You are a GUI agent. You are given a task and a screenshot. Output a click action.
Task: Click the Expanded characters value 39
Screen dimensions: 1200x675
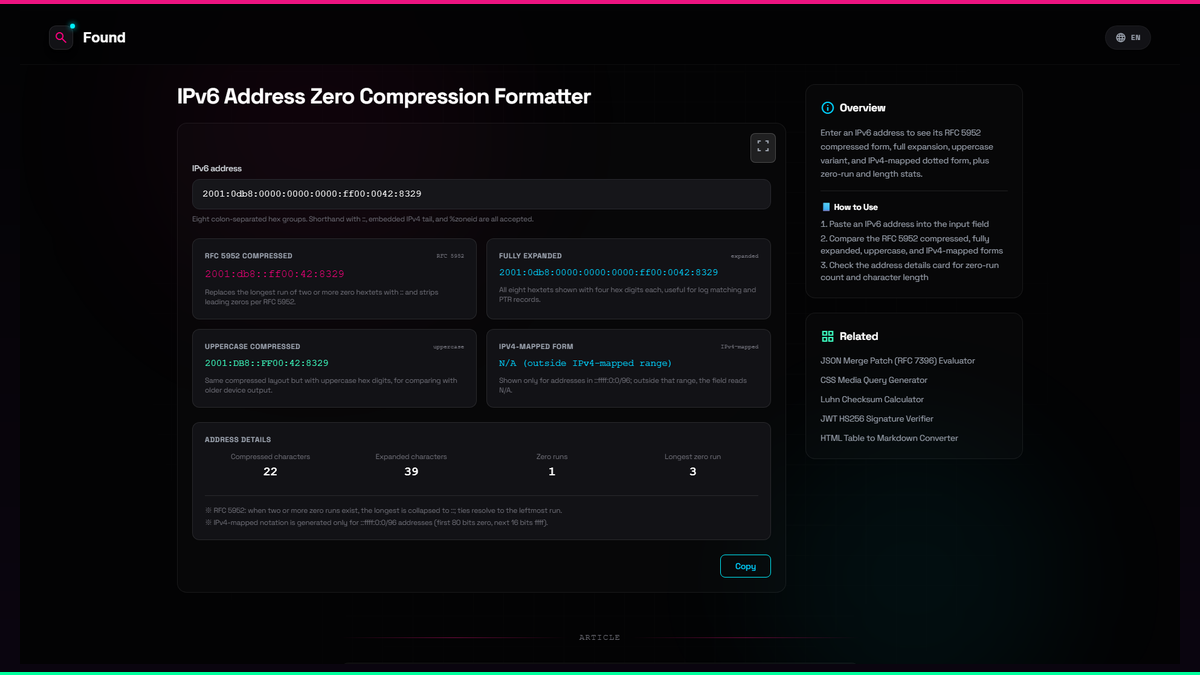(x=411, y=472)
